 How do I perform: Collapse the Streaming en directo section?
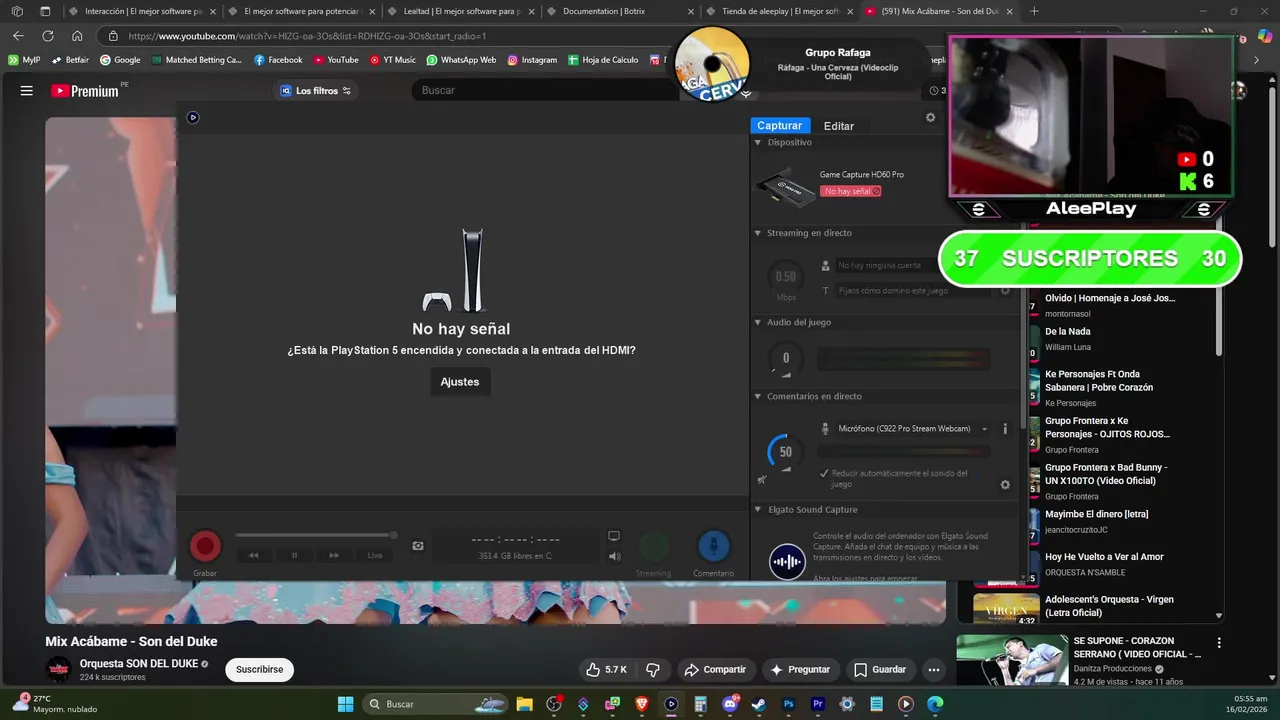[758, 233]
